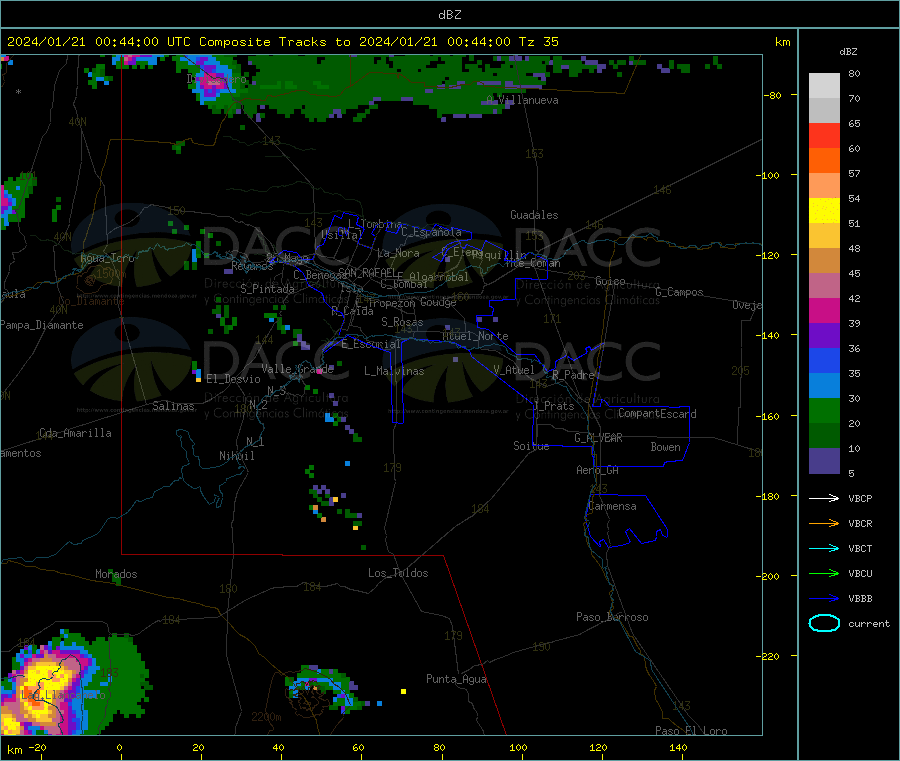Click the 'VBCT' legend label

(x=860, y=549)
